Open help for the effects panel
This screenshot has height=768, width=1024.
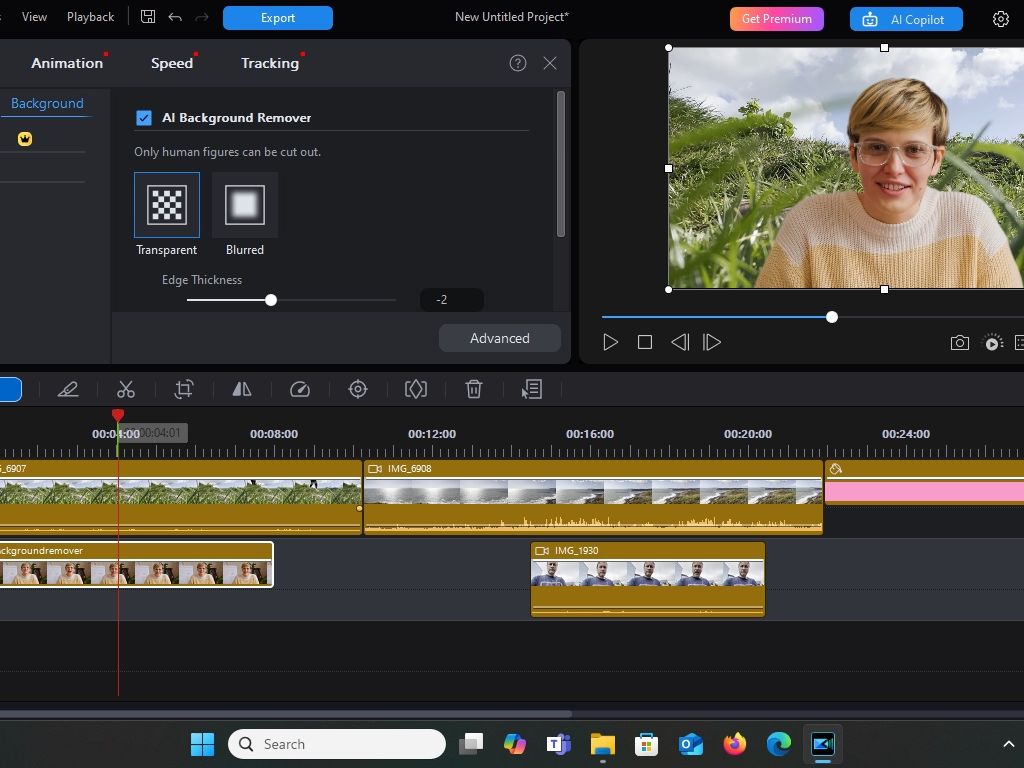(518, 63)
